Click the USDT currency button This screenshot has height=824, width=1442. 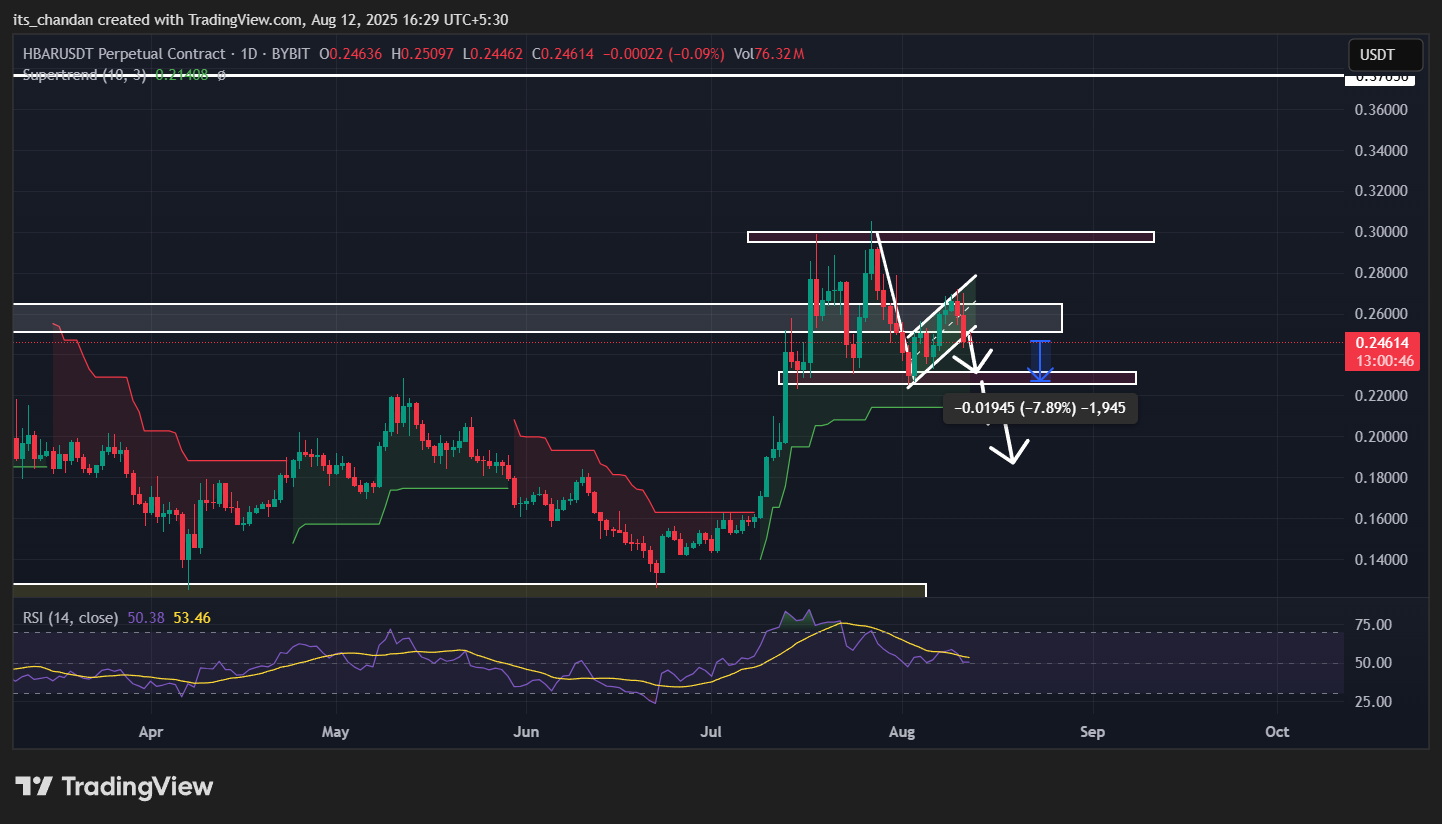(x=1385, y=55)
